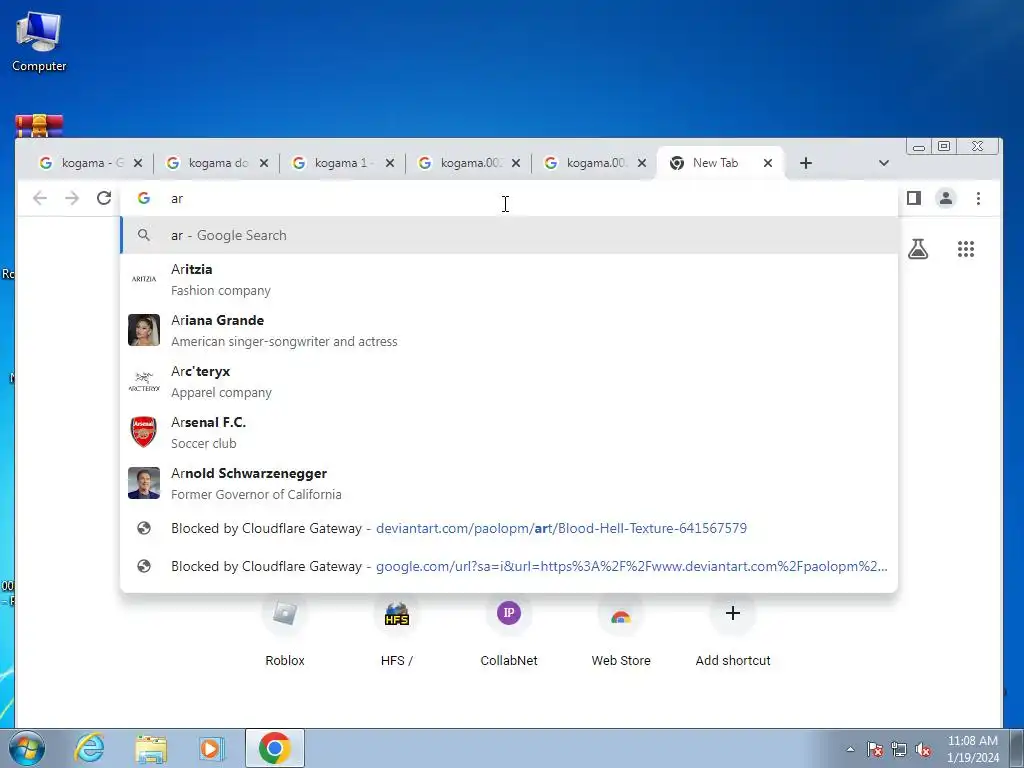Image resolution: width=1024 pixels, height=768 pixels.
Task: Open the profile avatar menu
Action: click(x=946, y=198)
